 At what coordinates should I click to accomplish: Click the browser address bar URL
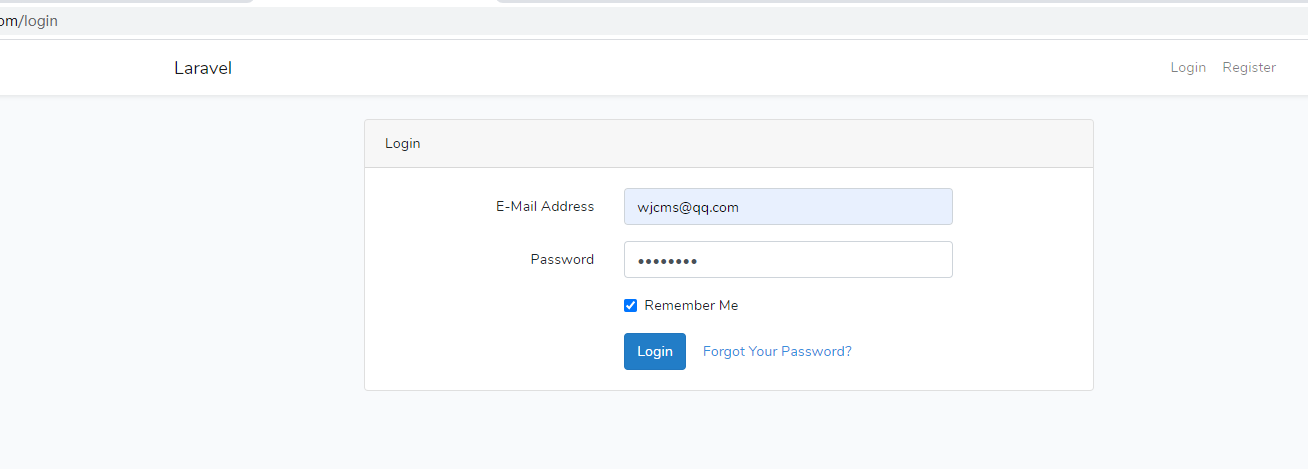coord(30,21)
